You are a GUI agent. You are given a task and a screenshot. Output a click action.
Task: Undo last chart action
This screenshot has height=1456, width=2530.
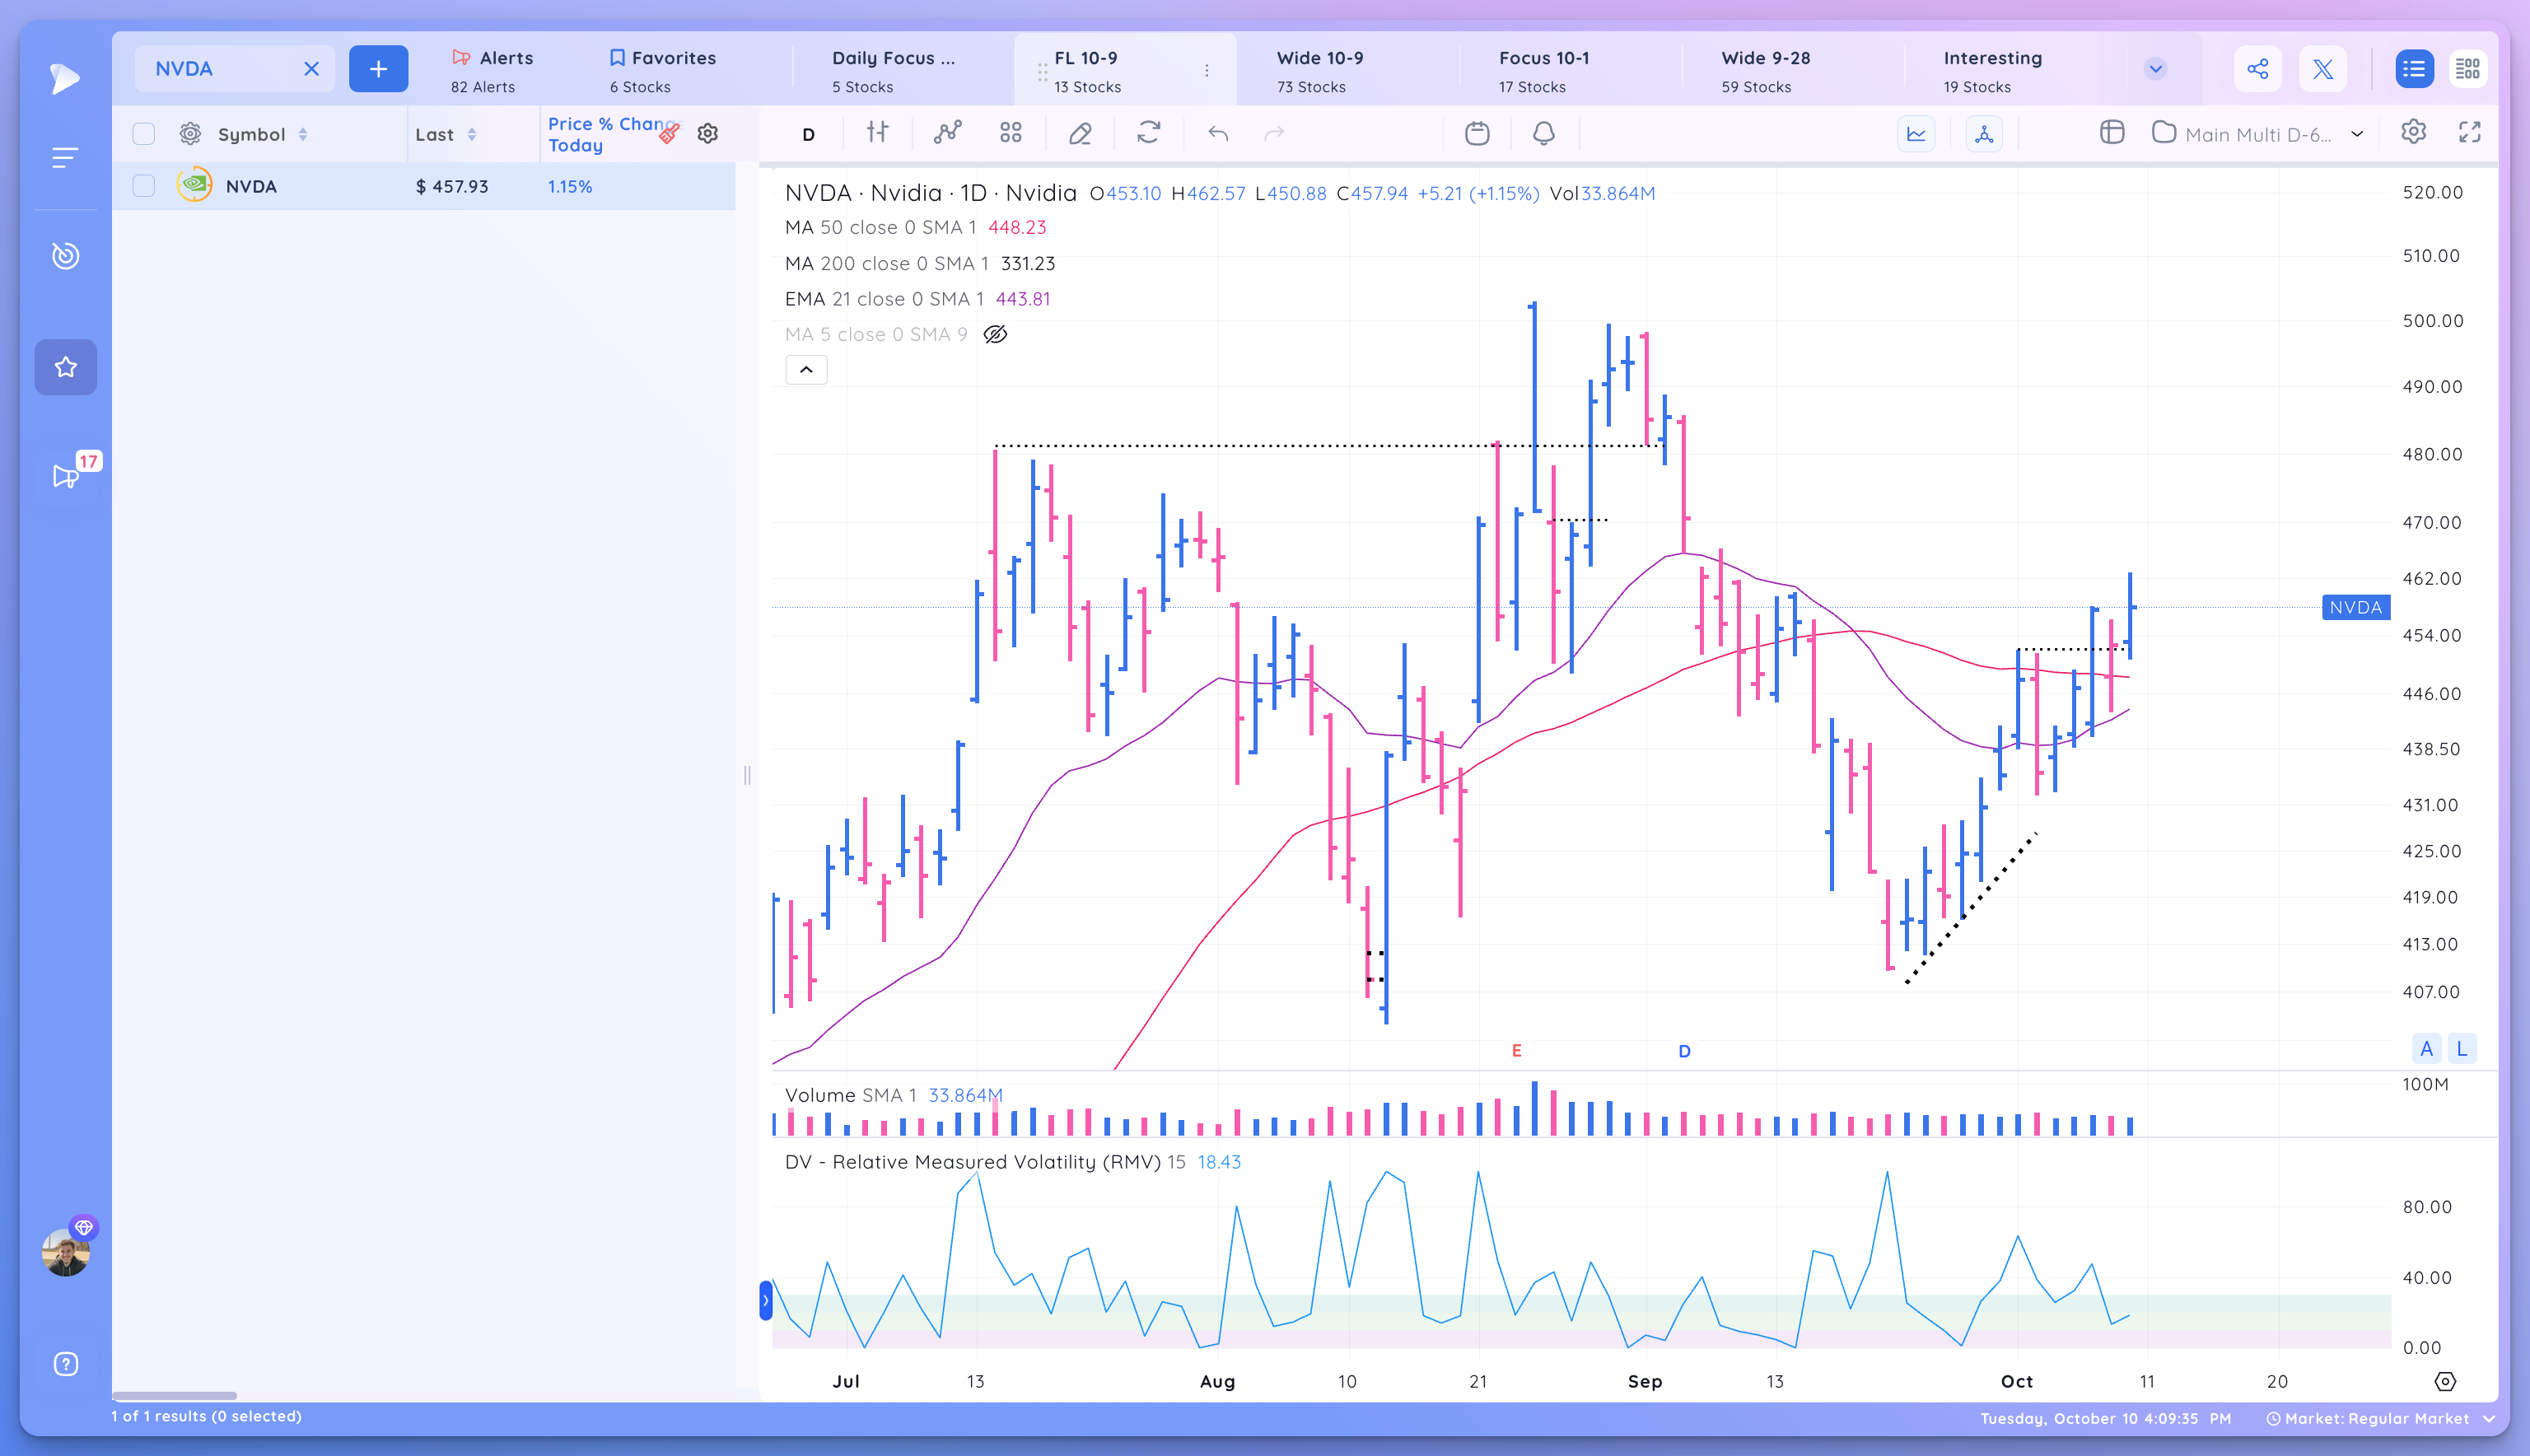tap(1217, 133)
